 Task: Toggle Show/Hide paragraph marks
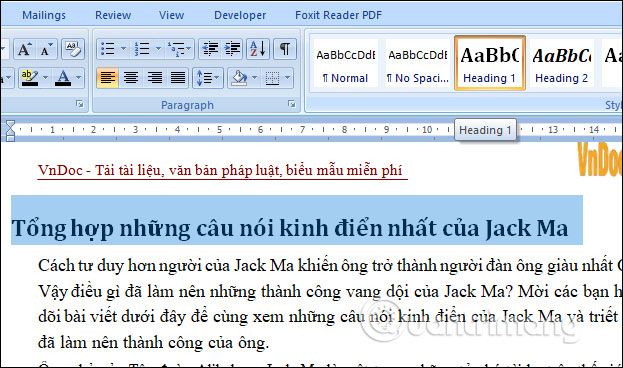pyautogui.click(x=285, y=49)
